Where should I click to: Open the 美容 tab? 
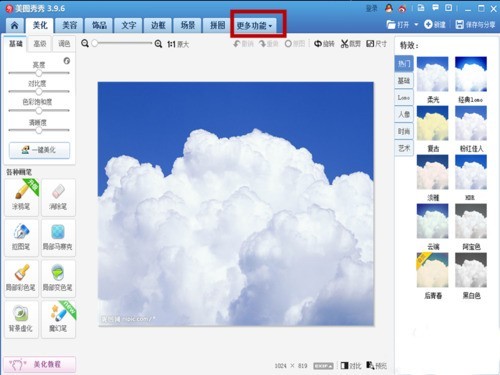(69, 25)
